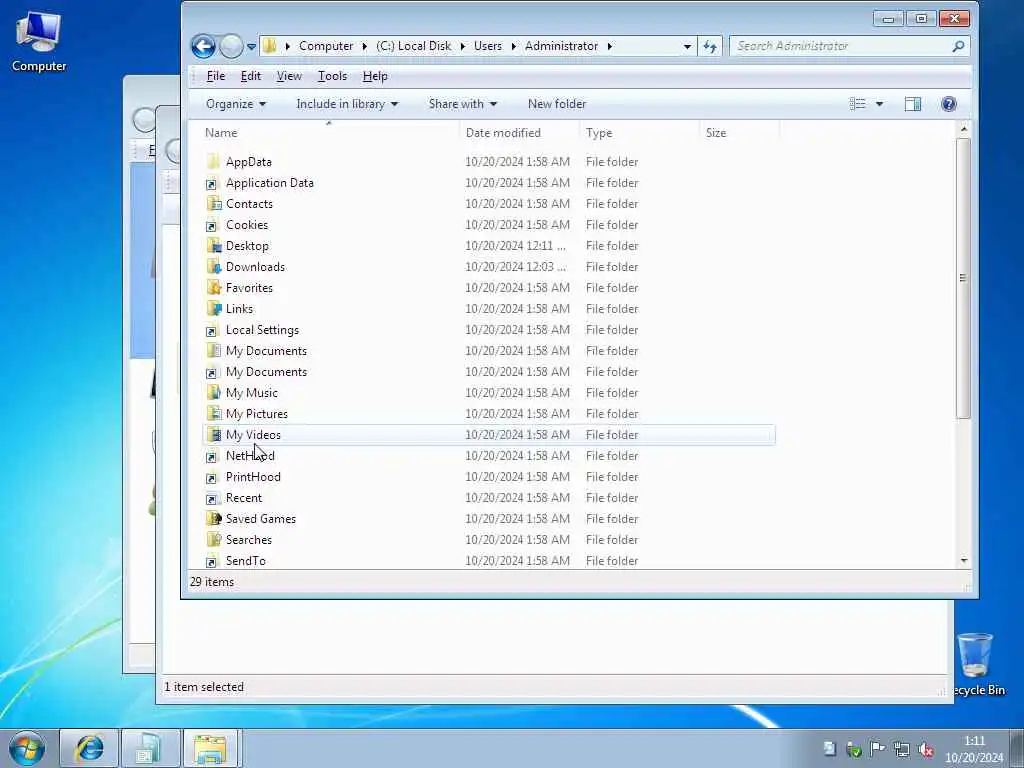This screenshot has width=1024, height=768.
Task: Select the Searches folder icon
Action: click(213, 539)
